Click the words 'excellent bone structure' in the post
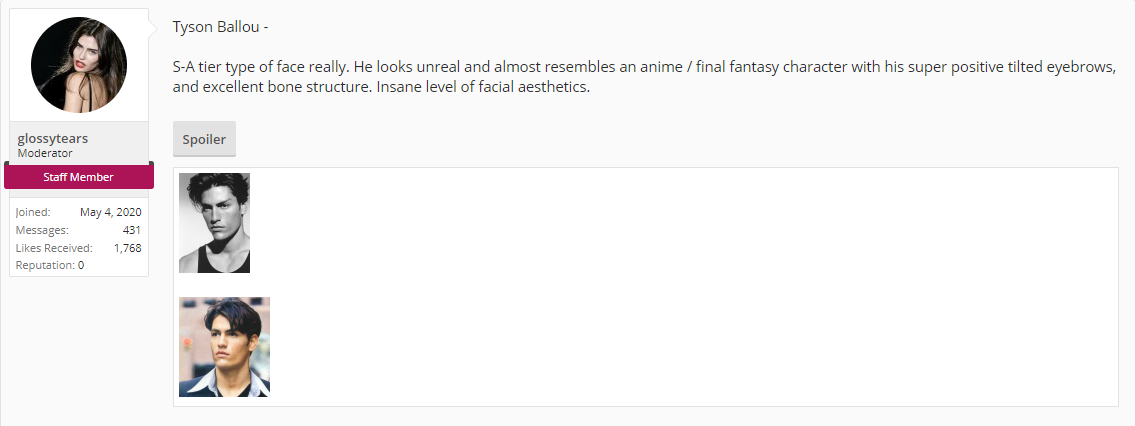 click(x=285, y=87)
